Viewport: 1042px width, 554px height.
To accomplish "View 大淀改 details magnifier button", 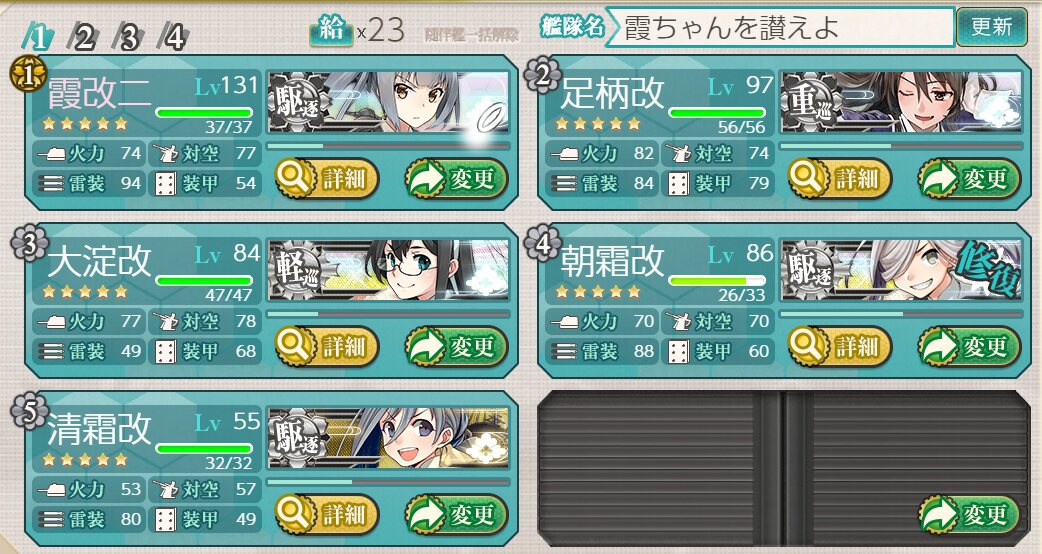I will point(326,346).
